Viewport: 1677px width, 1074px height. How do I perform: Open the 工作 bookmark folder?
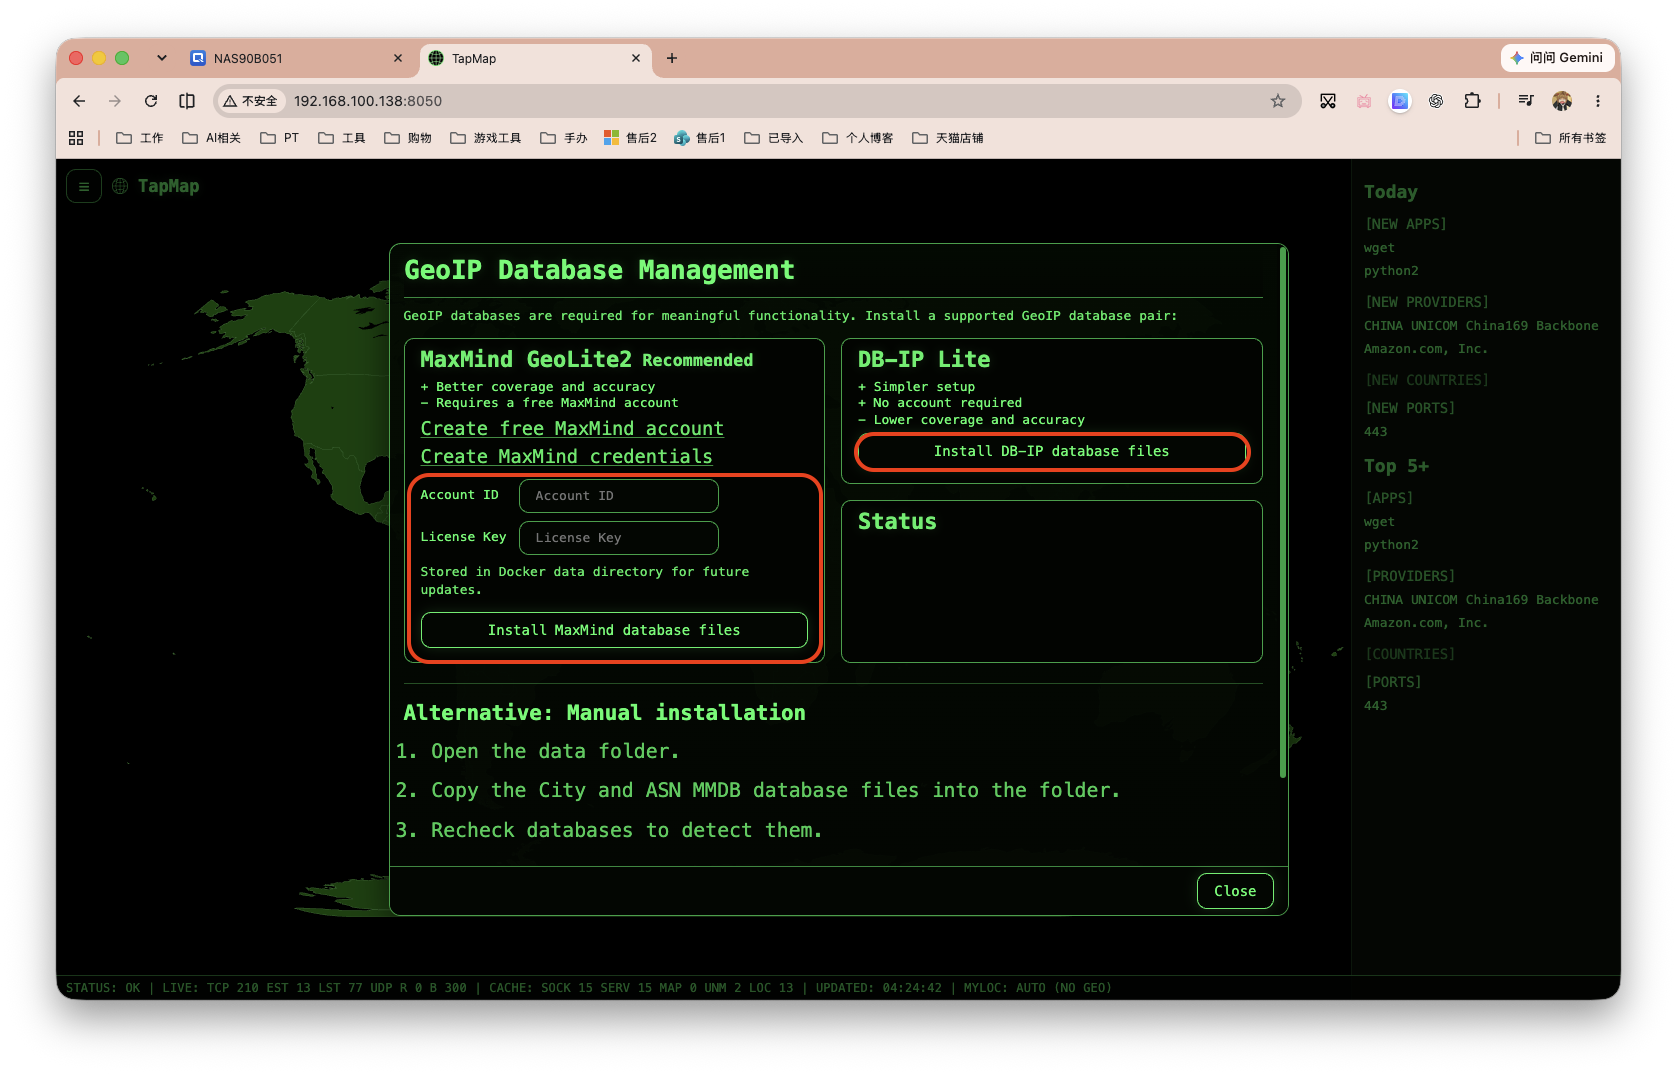(140, 138)
